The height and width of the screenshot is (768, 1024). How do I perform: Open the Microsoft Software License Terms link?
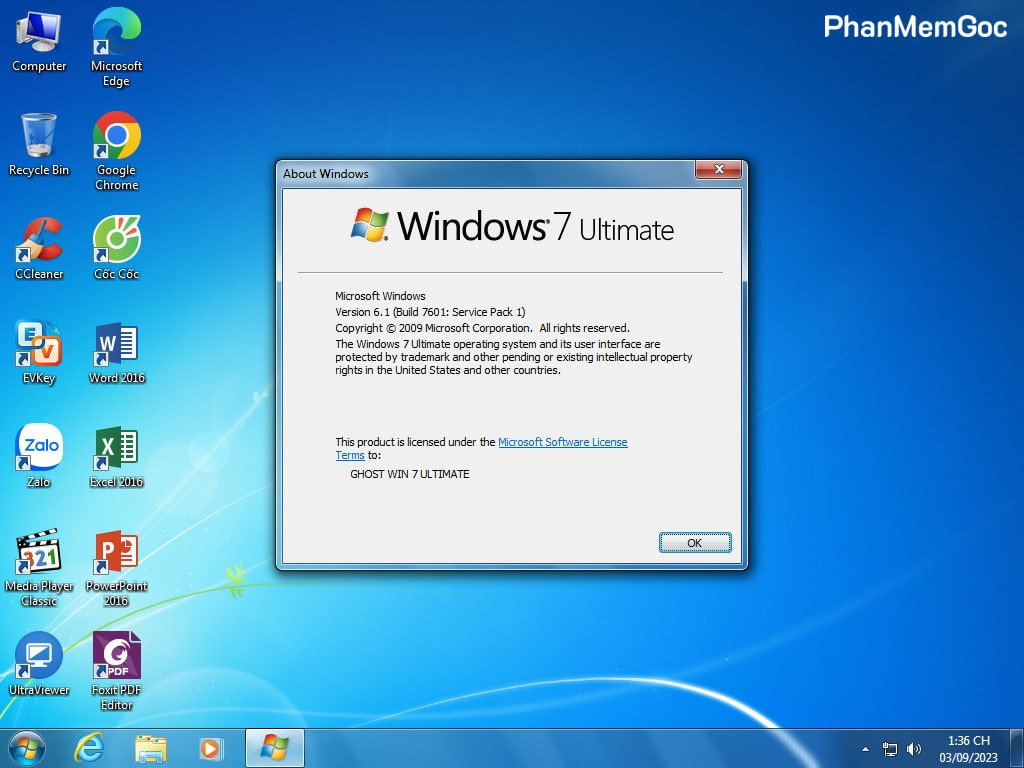point(562,442)
